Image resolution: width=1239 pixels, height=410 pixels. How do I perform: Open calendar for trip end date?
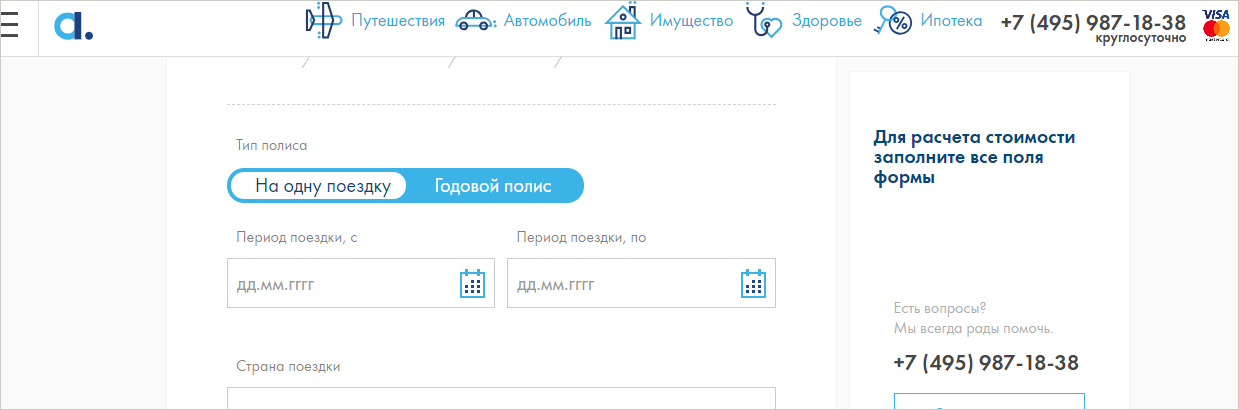[752, 284]
